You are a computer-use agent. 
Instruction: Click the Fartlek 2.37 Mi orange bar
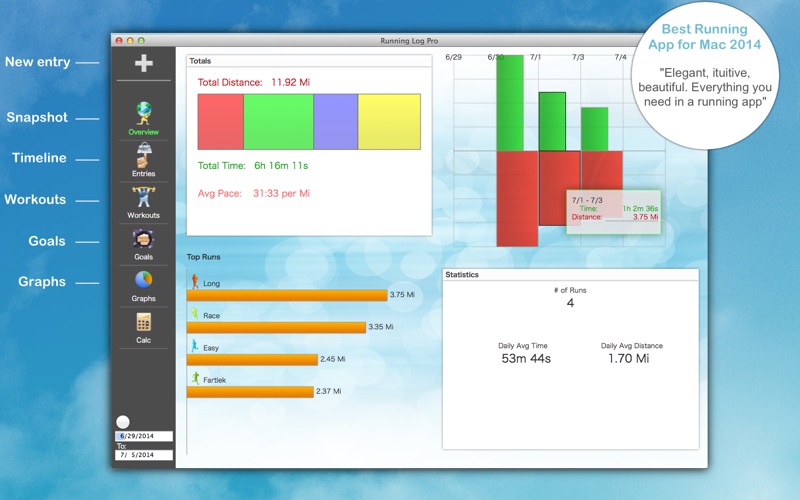tap(250, 392)
